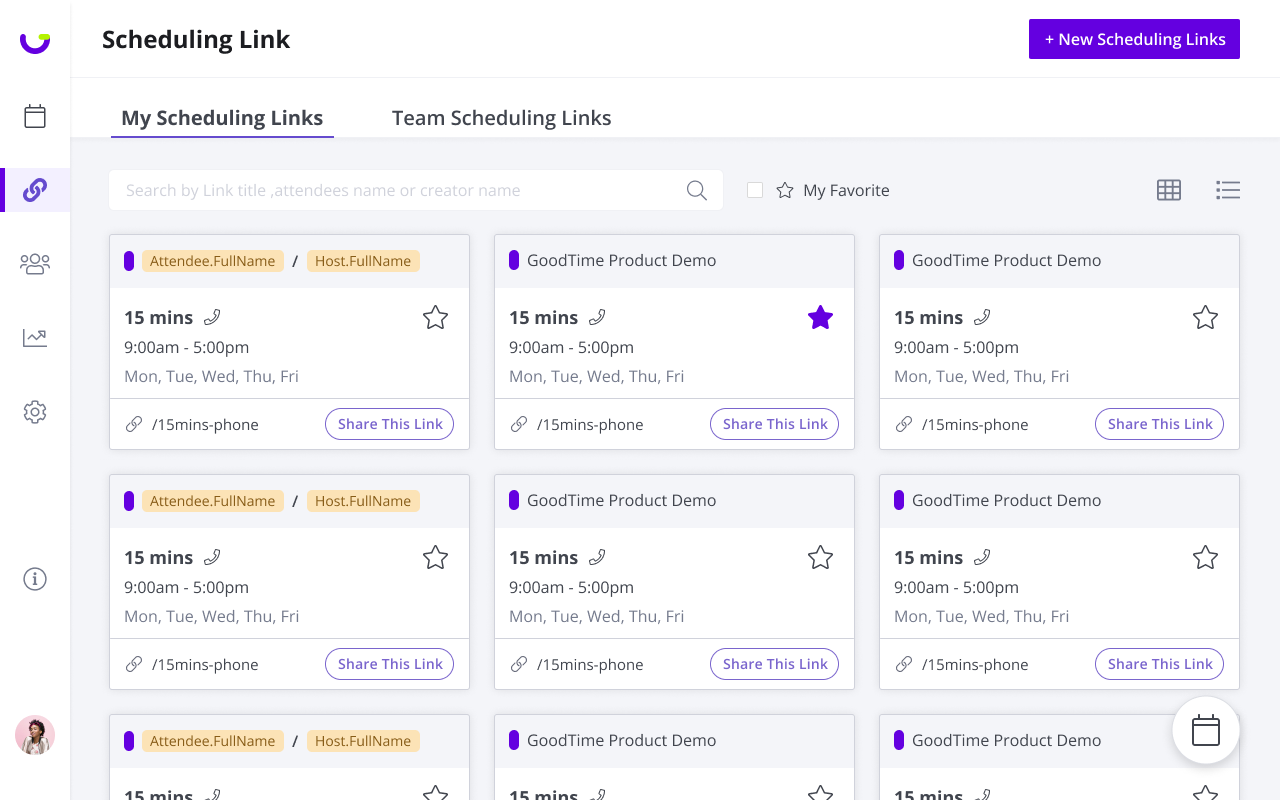Screen dimensions: 1280x800
Task: Switch to list view layout
Action: click(x=1228, y=190)
